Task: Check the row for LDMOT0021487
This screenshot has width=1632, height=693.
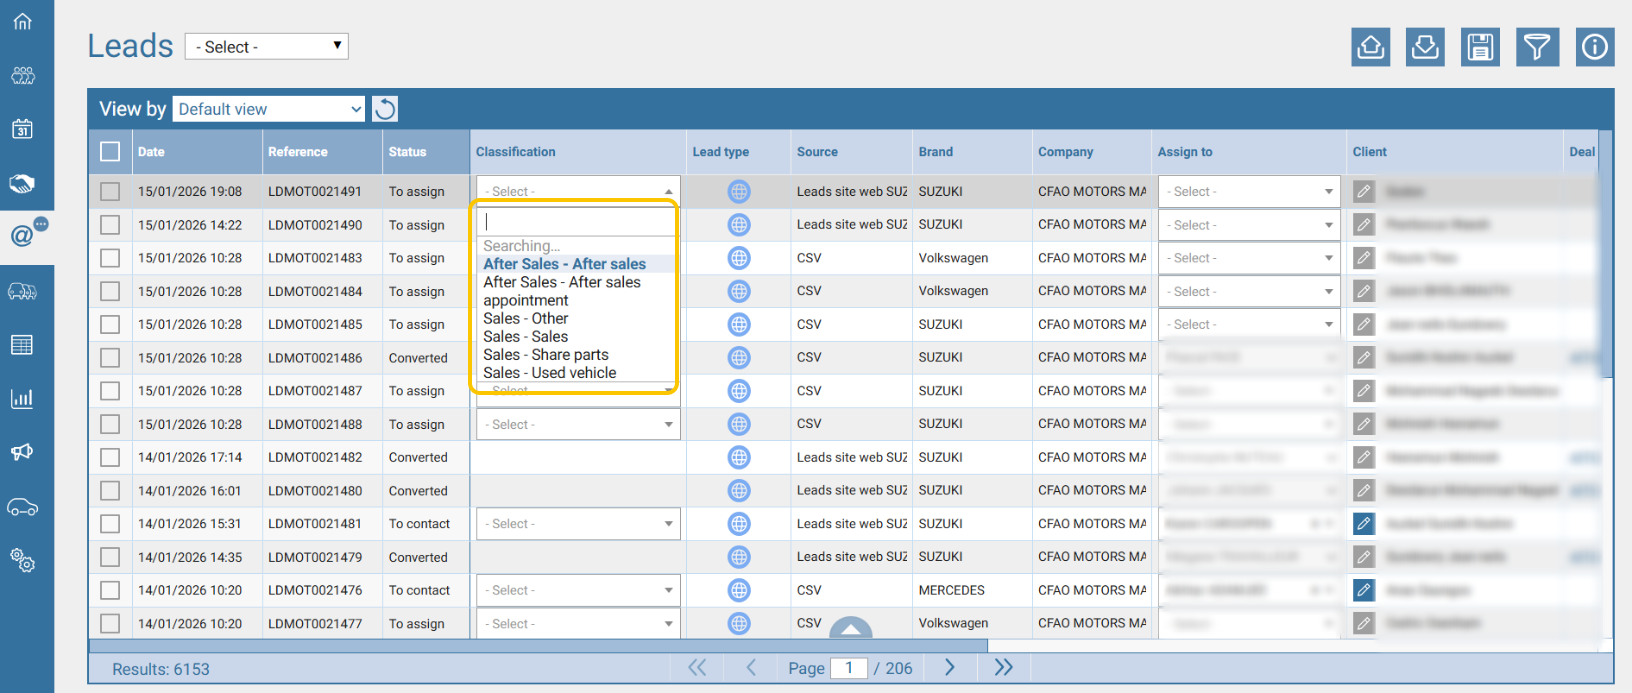Action: tap(110, 391)
